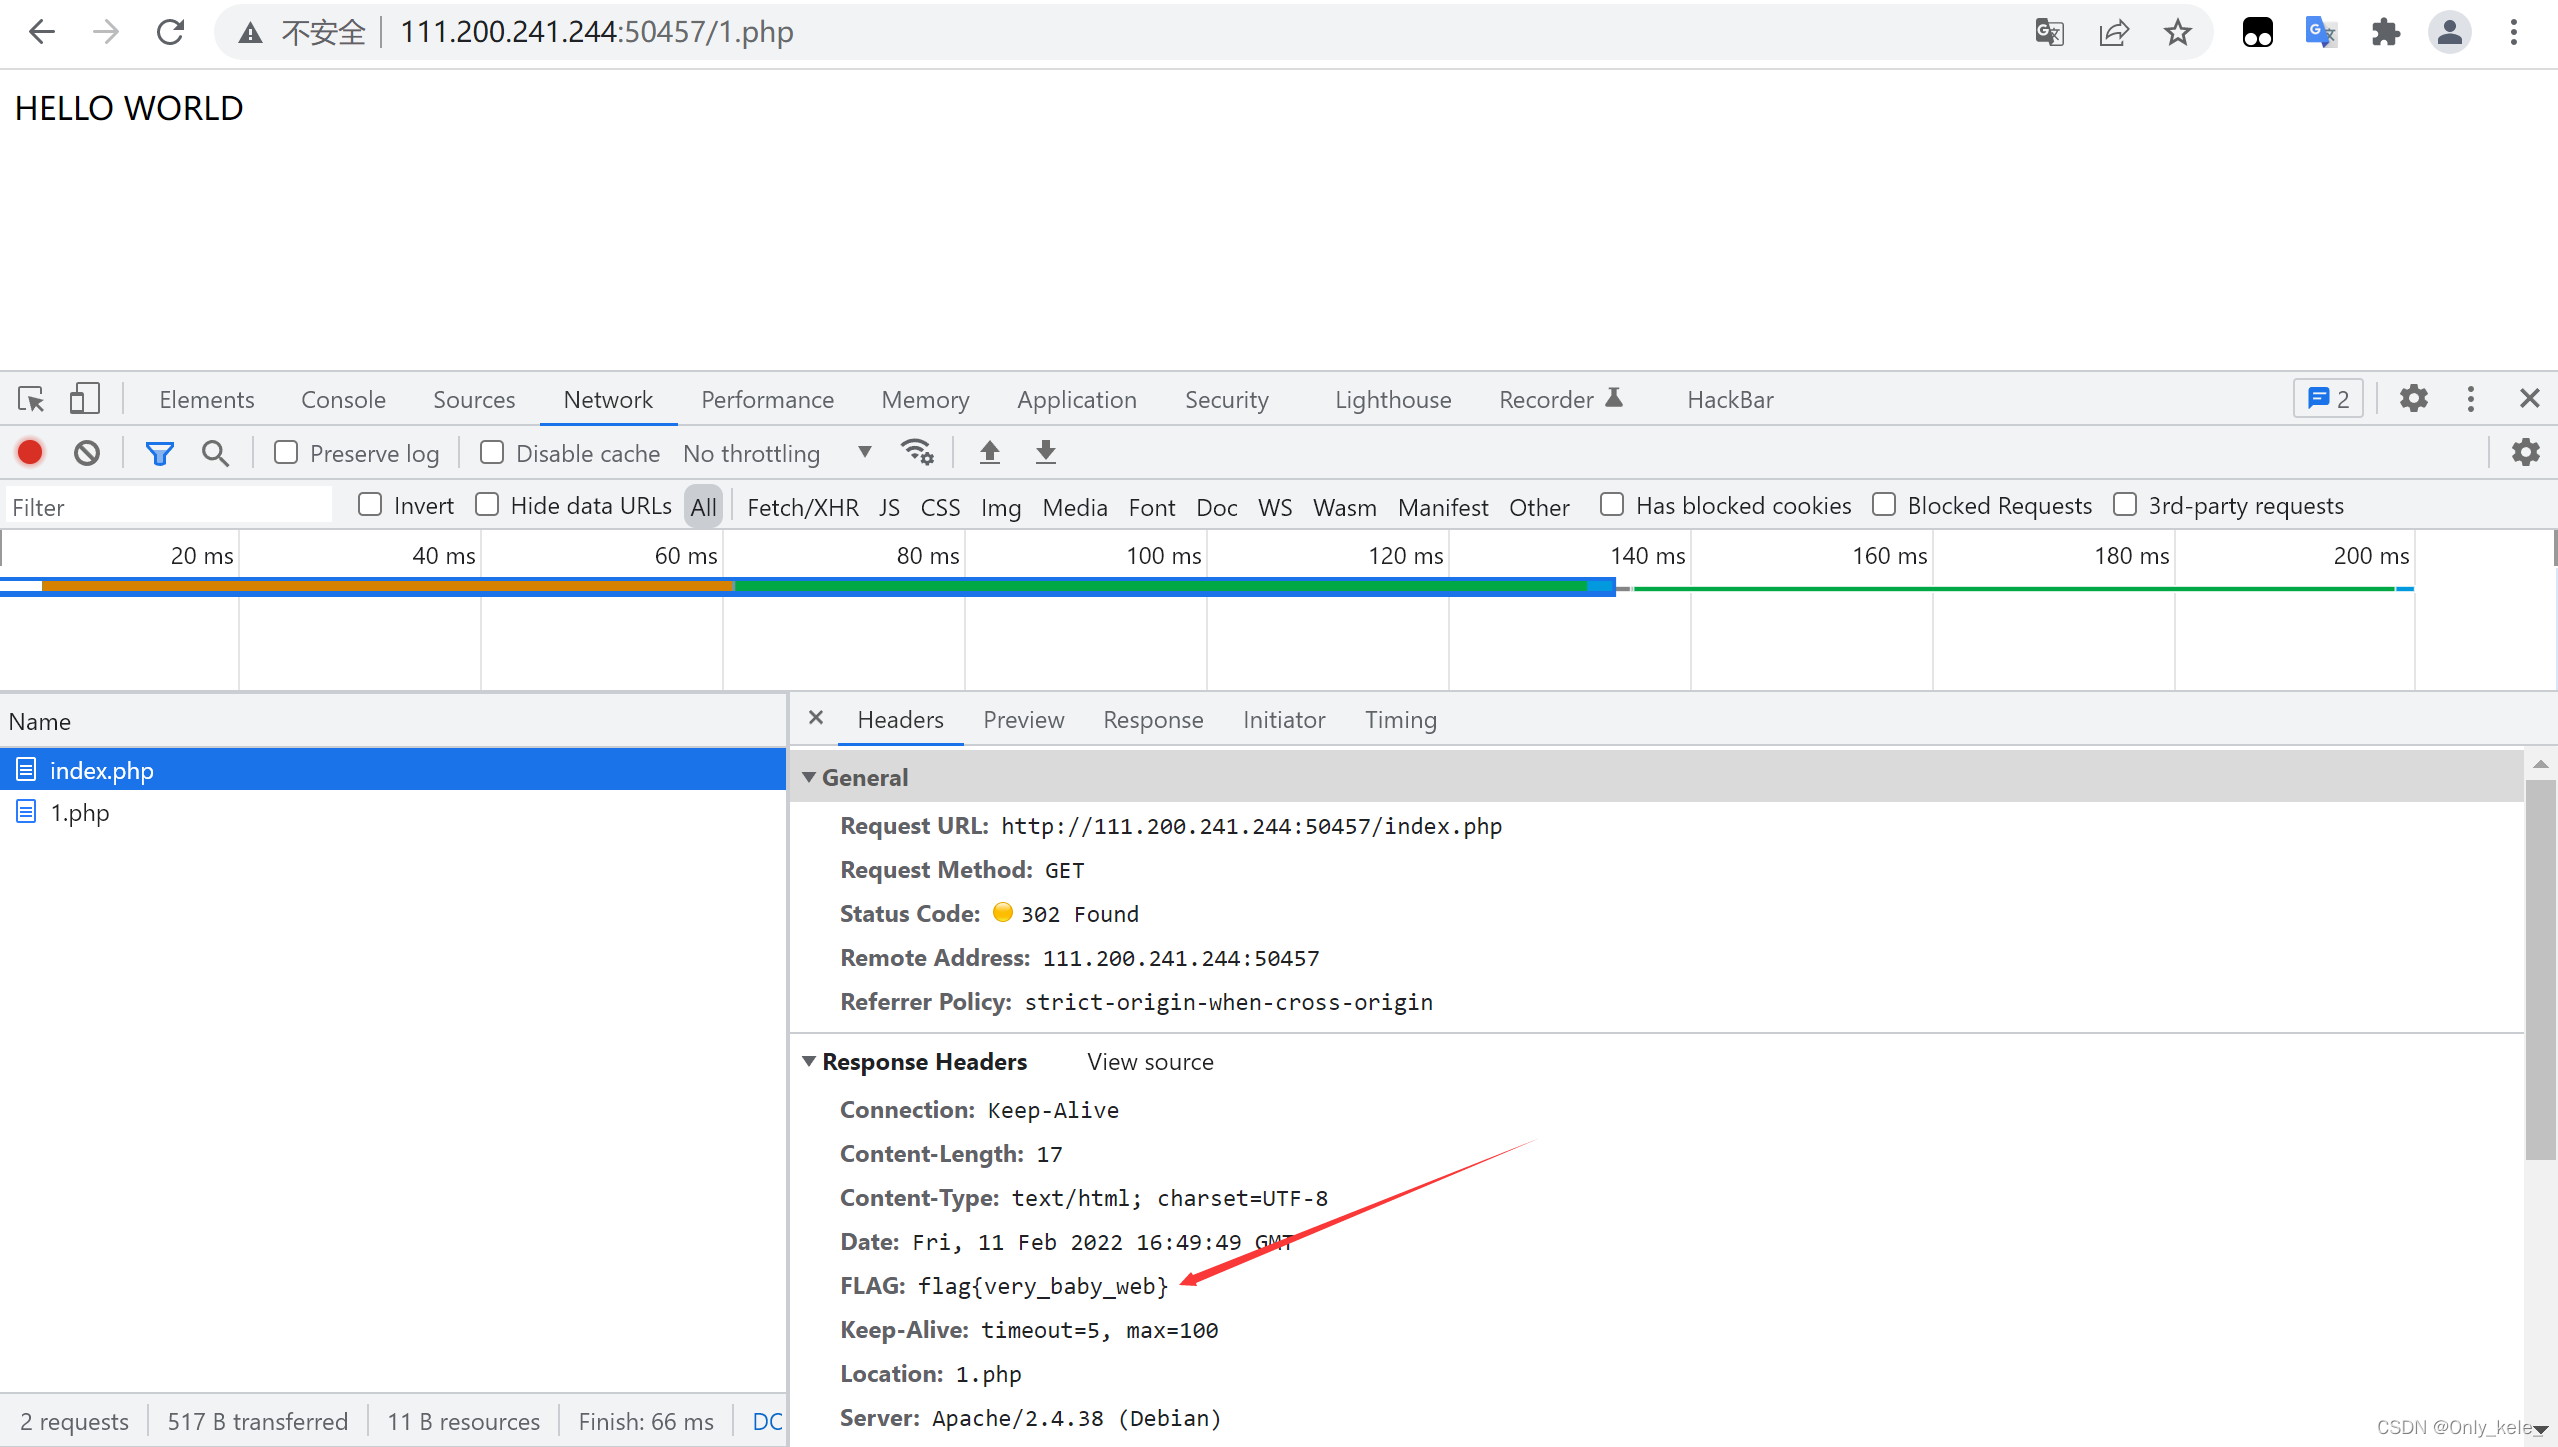The height and width of the screenshot is (1447, 2558).
Task: Click the red record network log button
Action: tap(30, 453)
